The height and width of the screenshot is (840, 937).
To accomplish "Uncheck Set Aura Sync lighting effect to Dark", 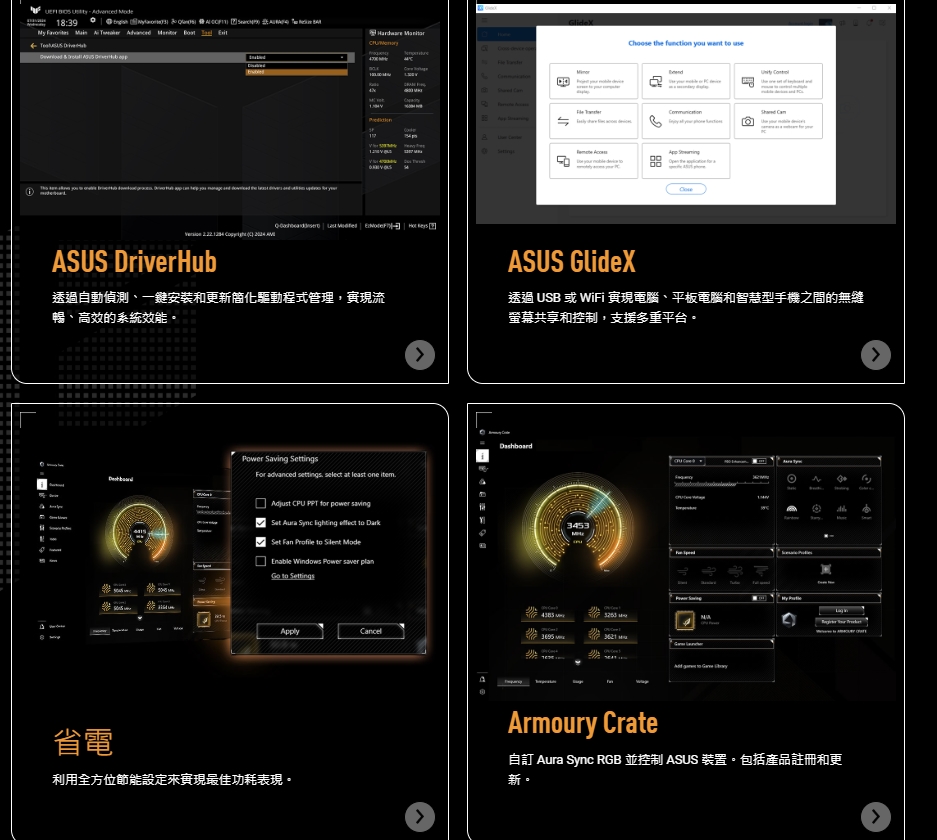I will (x=261, y=522).
